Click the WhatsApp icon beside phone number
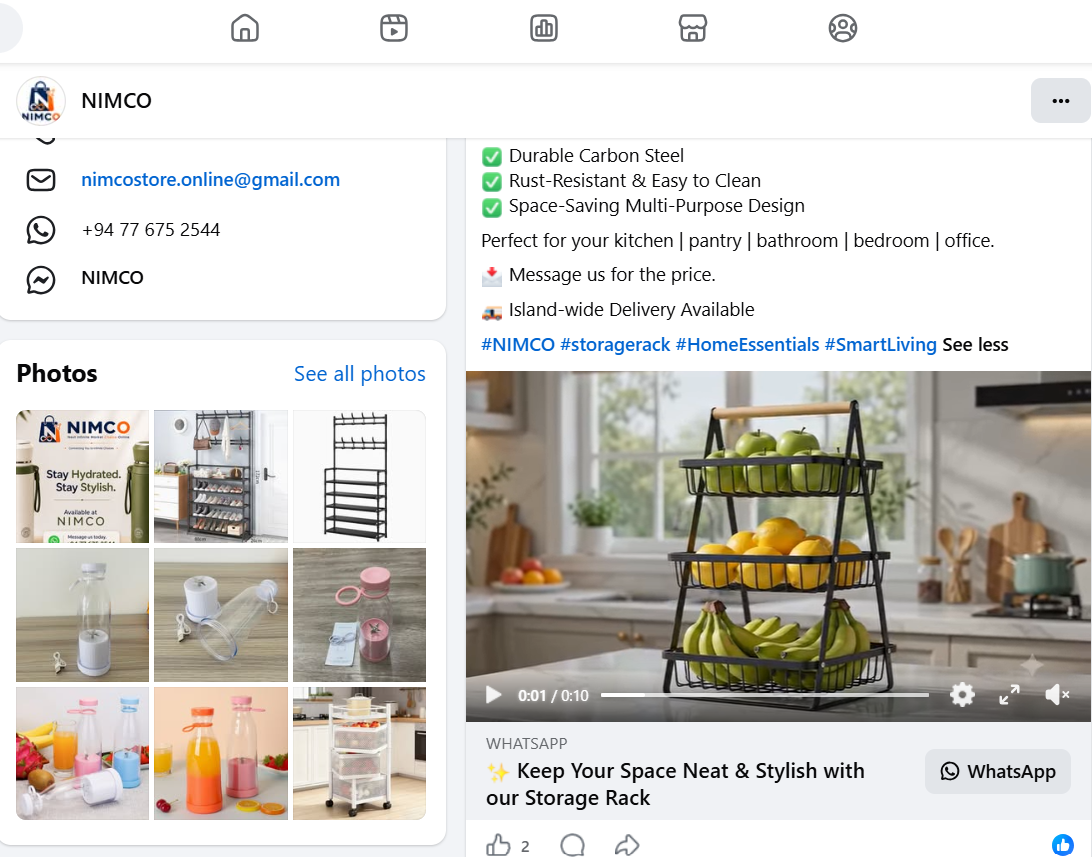 pyautogui.click(x=41, y=230)
